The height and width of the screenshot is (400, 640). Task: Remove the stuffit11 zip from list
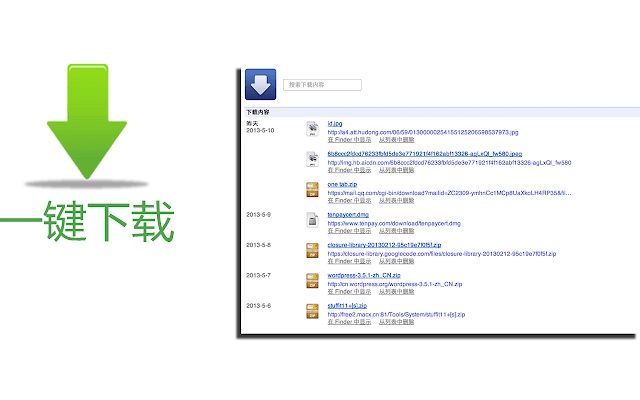(x=396, y=322)
